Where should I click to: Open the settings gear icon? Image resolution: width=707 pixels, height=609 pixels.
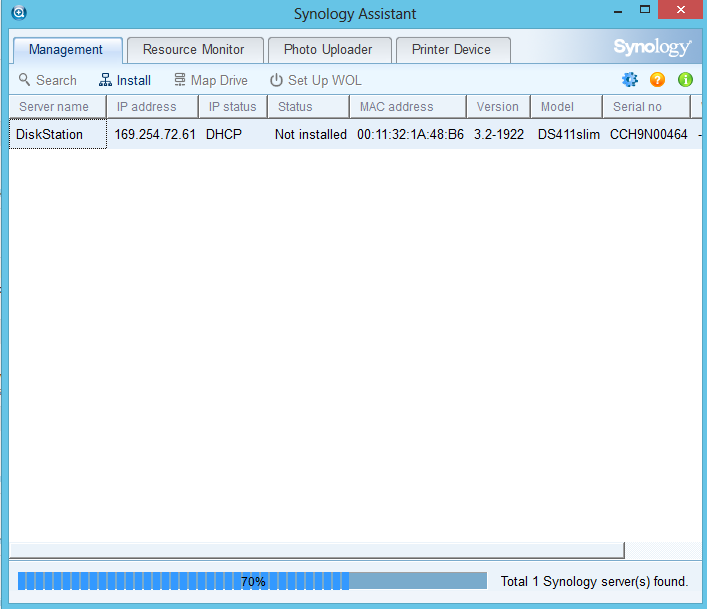point(629,80)
